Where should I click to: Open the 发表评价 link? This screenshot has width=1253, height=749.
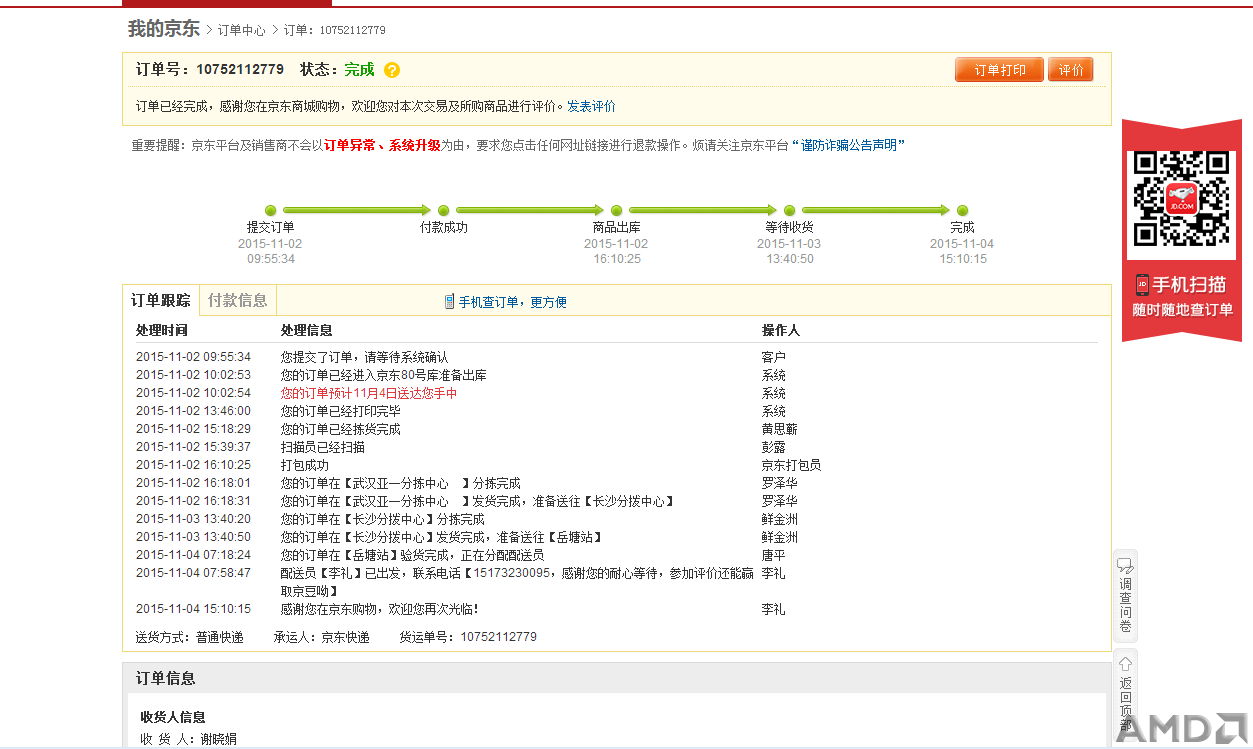[x=591, y=106]
